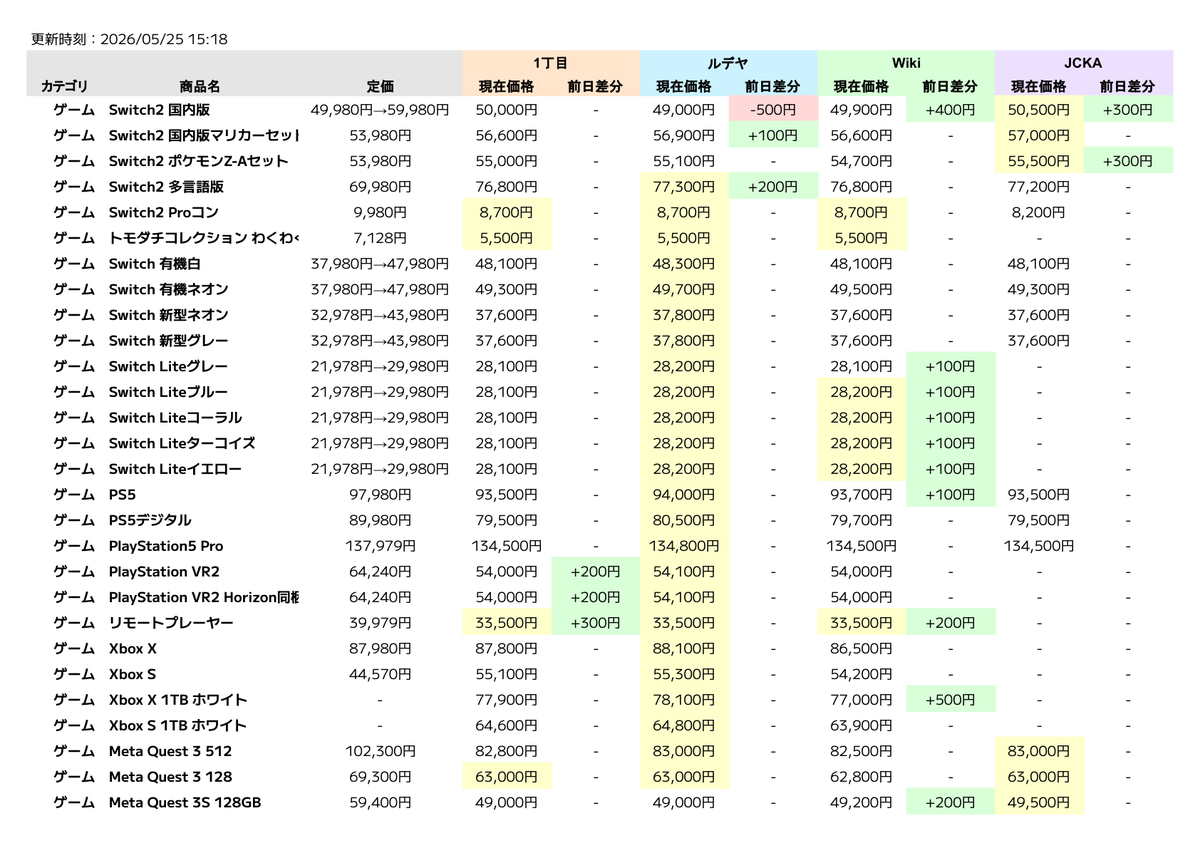1200x848 pixels.
Task: Click the 49,700円 ルデヤ price
Action: click(x=685, y=289)
